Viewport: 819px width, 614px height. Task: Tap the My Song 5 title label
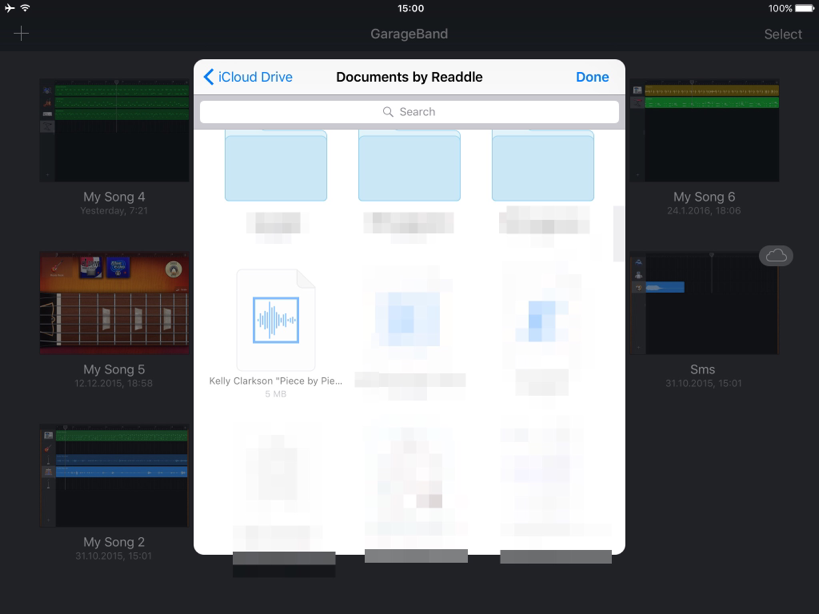(114, 369)
